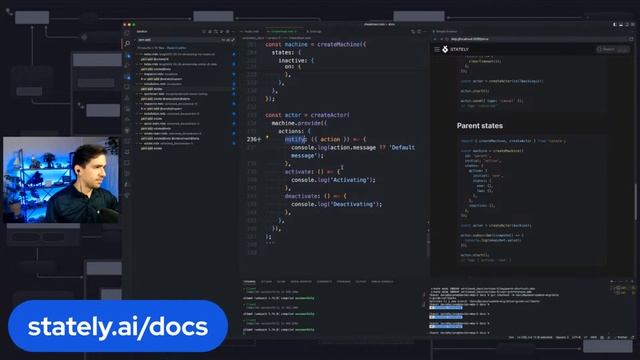
Task: Select the Terminal panel tab
Action: click(x=249, y=282)
